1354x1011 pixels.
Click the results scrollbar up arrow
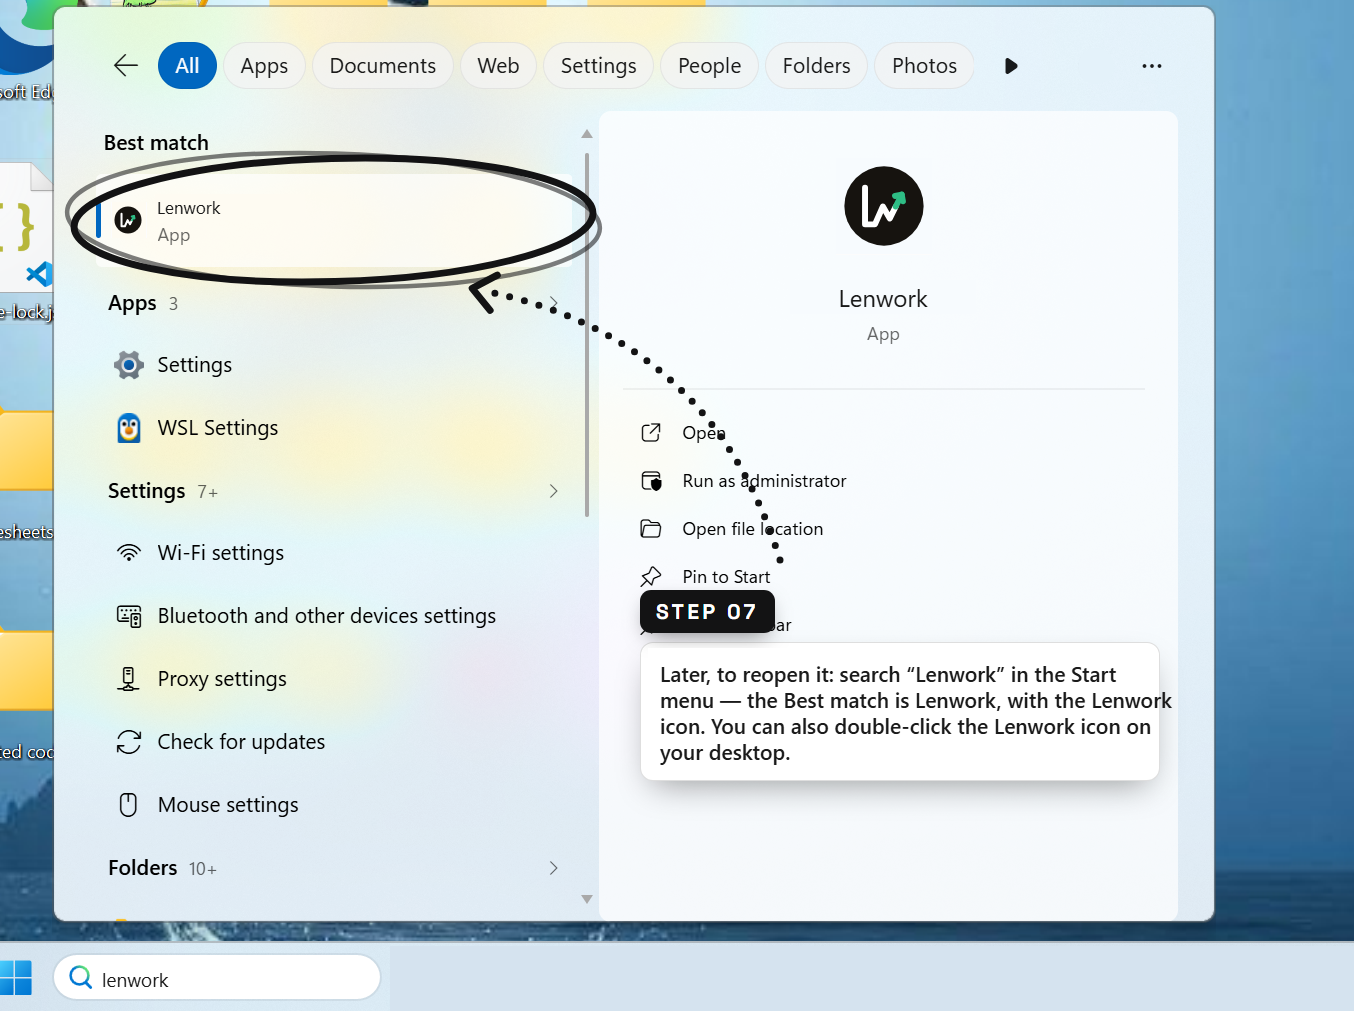[x=587, y=133]
